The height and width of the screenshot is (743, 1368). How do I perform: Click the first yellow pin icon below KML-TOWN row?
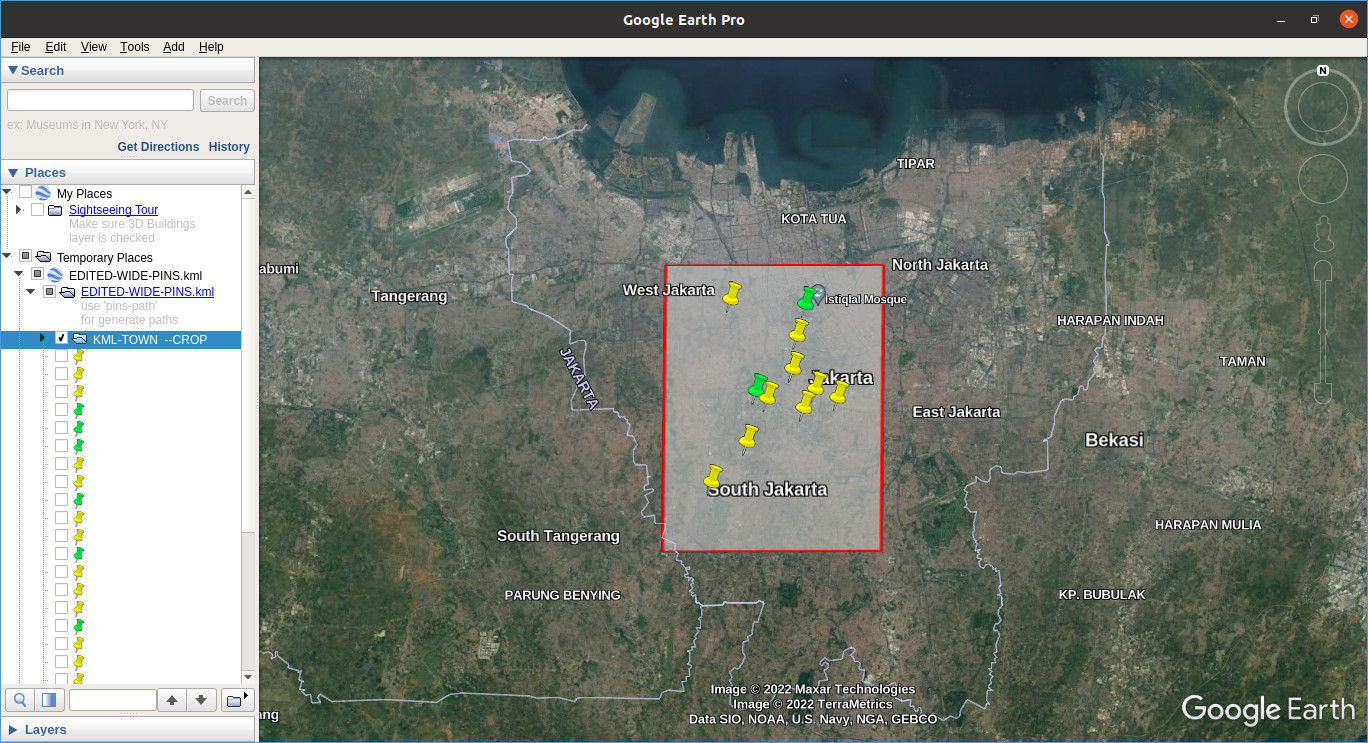point(79,356)
